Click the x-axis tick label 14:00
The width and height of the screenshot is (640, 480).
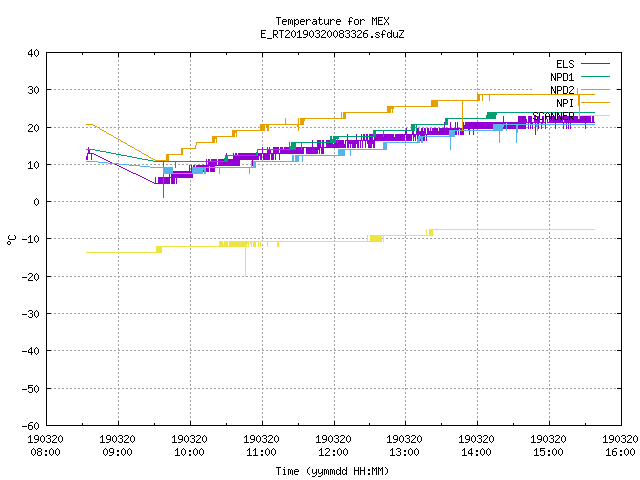click(x=476, y=452)
